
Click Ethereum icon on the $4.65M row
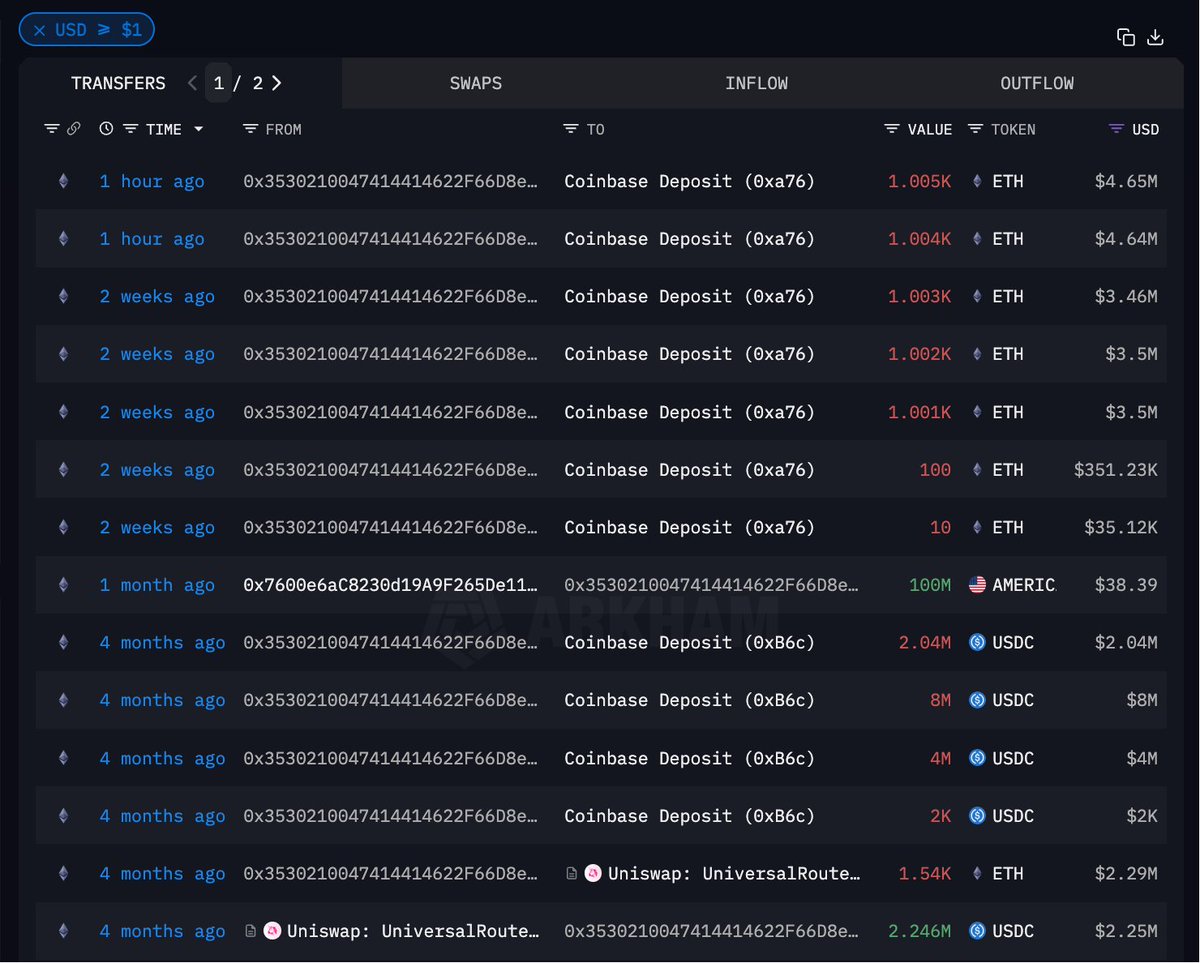64,181
